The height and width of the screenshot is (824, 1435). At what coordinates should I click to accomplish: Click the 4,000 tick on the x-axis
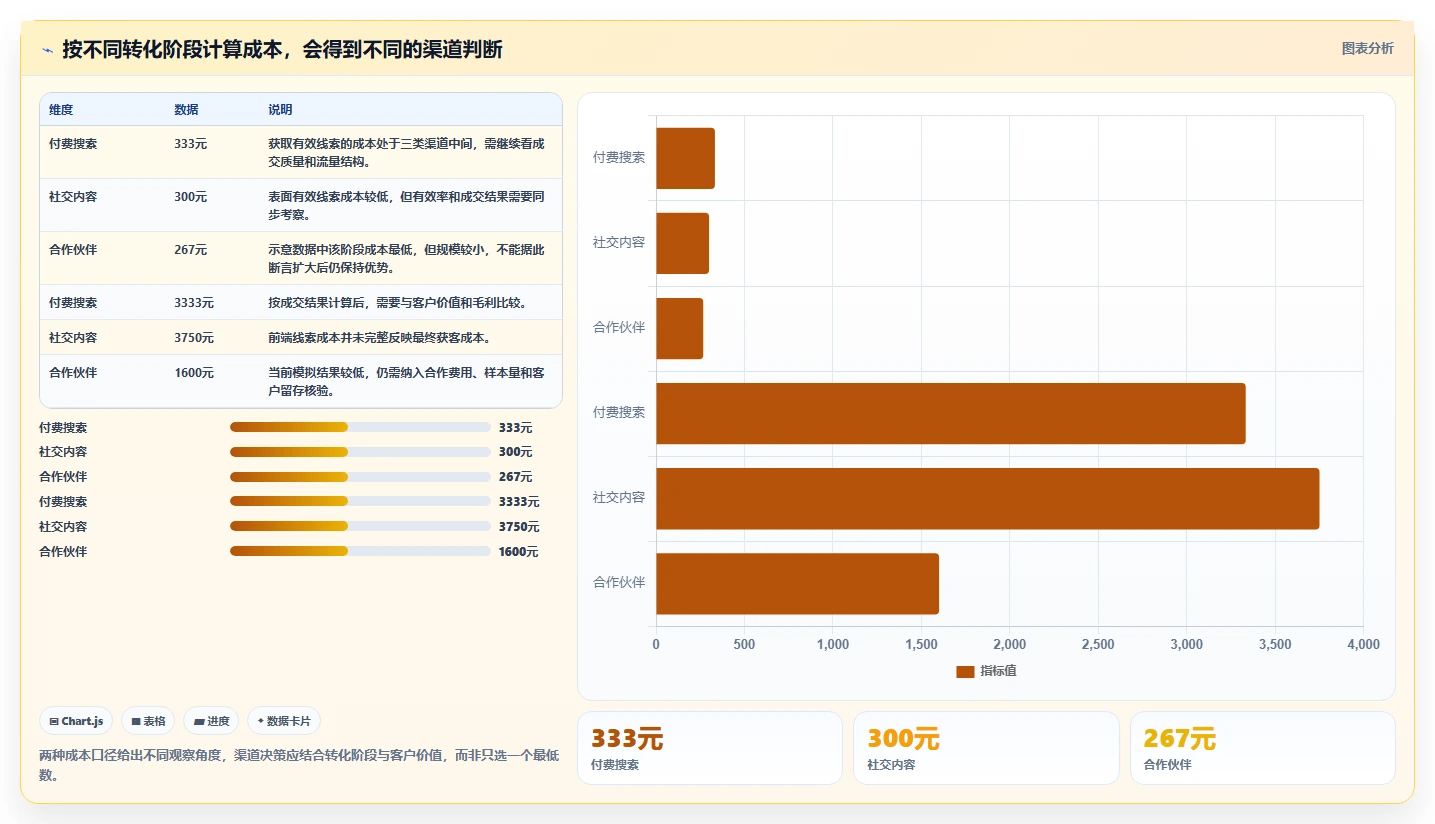pos(1363,644)
